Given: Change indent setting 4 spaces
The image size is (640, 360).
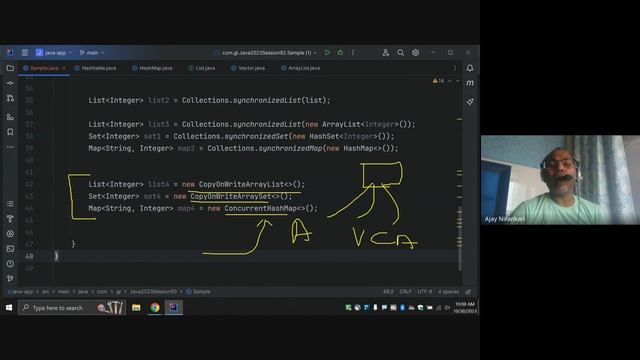Looking at the screenshot, I should click(448, 291).
